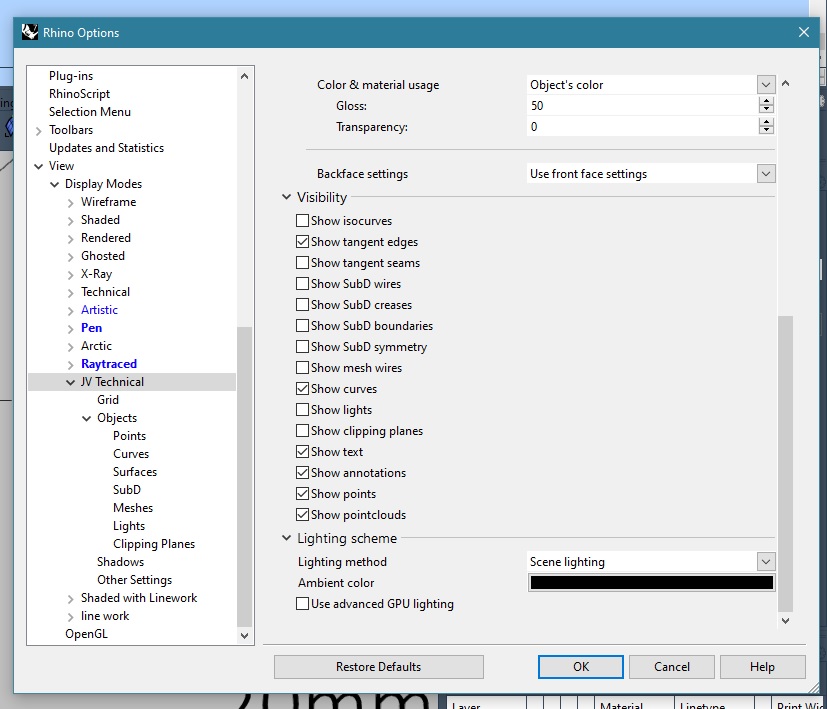Click the Gloss value field
The height and width of the screenshot is (709, 827).
(x=642, y=106)
